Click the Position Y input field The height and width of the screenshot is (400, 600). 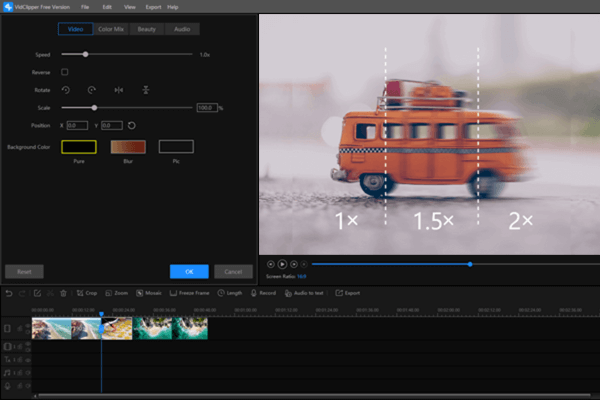pyautogui.click(x=112, y=126)
